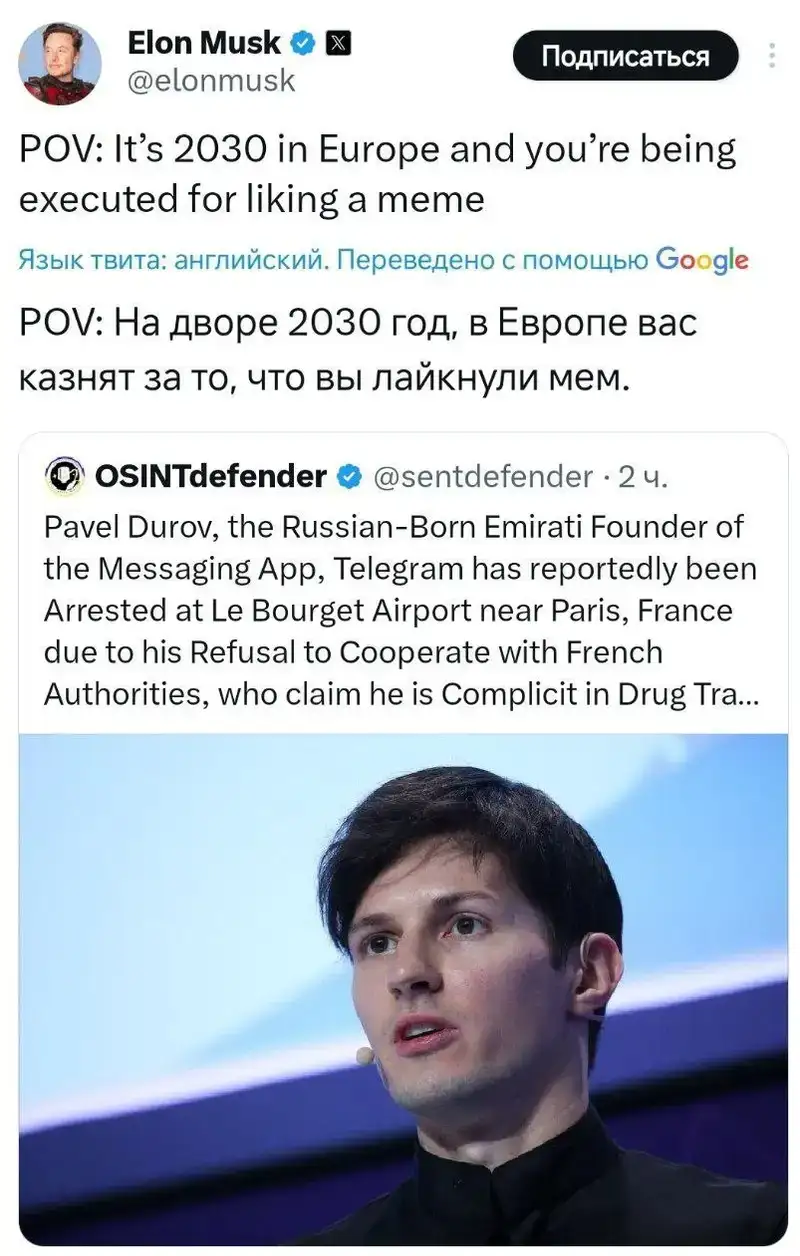Click the black X affiliation badge

click(337, 43)
